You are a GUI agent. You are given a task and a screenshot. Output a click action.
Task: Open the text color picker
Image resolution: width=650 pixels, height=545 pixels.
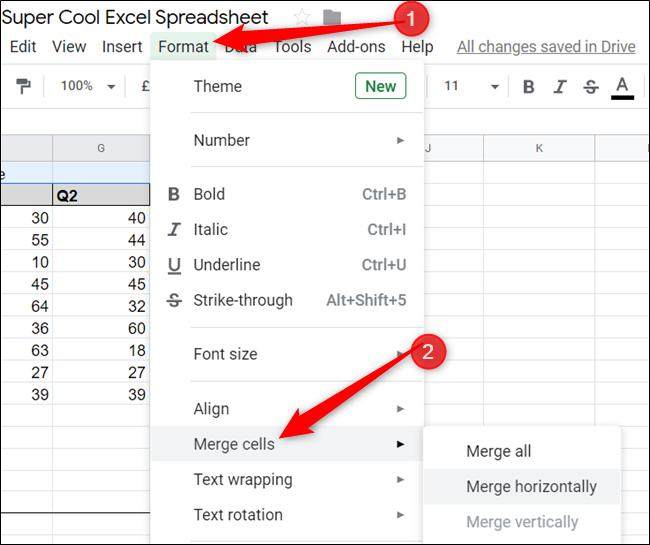click(x=622, y=87)
